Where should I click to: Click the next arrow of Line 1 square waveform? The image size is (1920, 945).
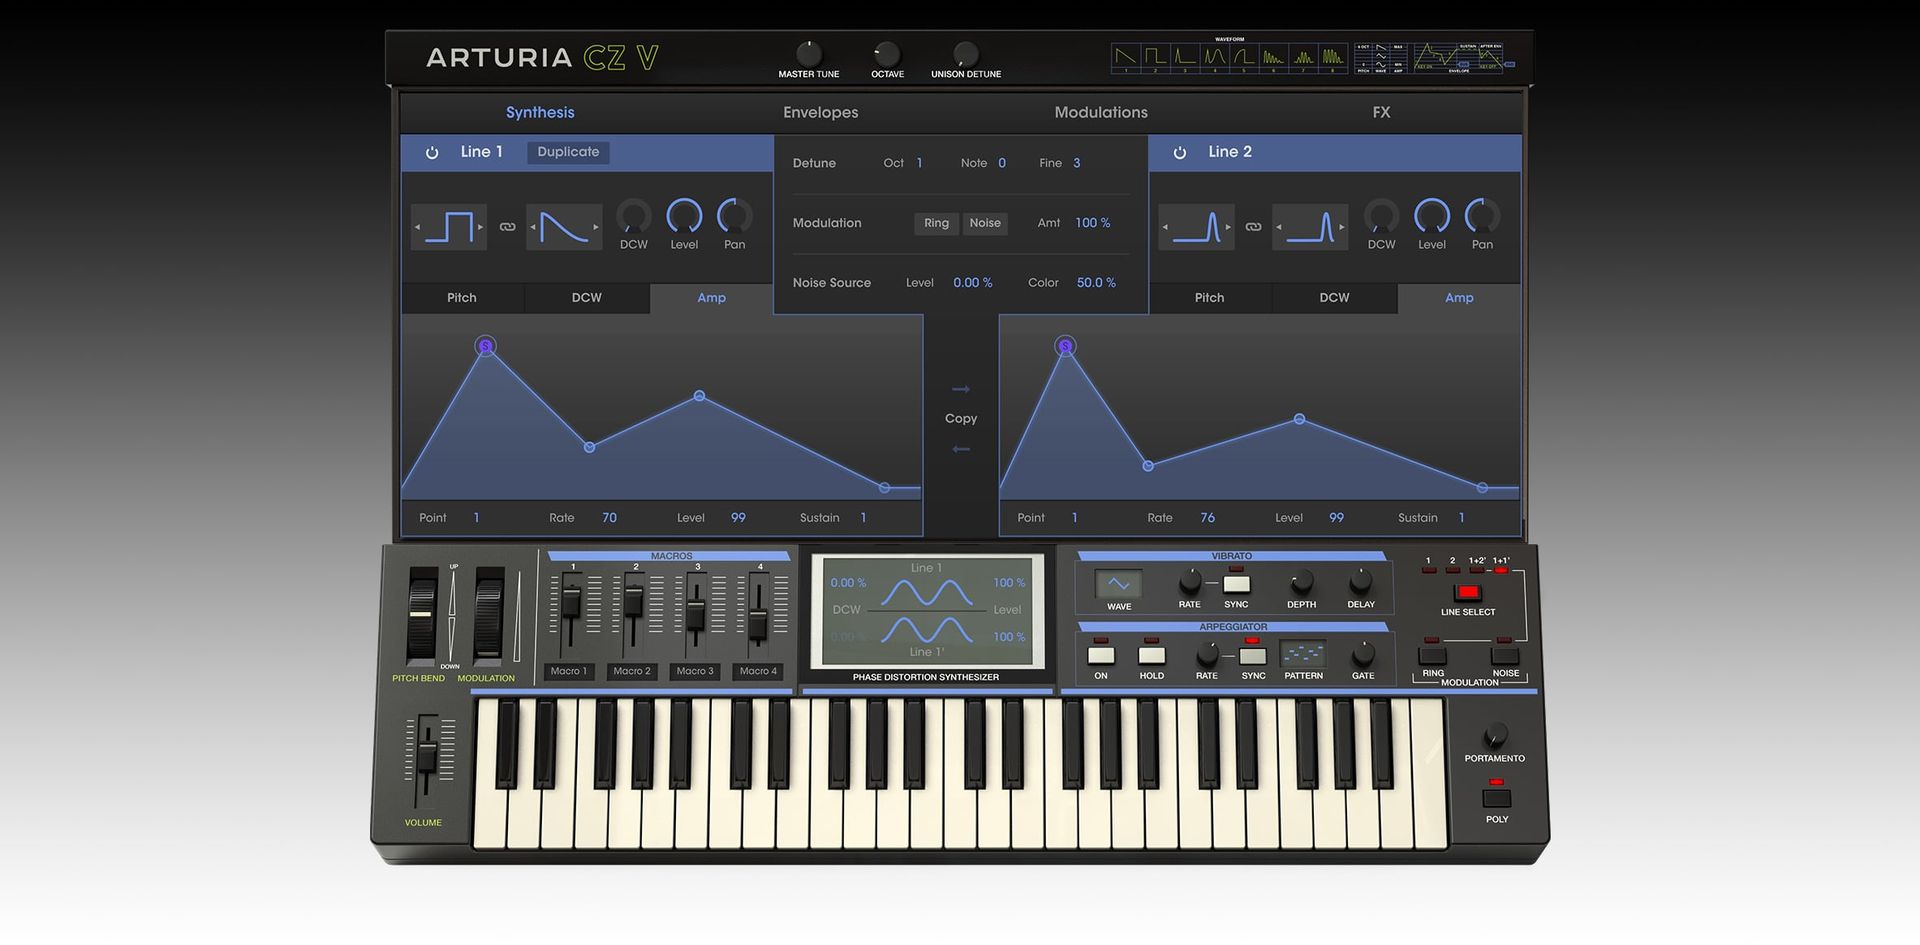point(481,227)
